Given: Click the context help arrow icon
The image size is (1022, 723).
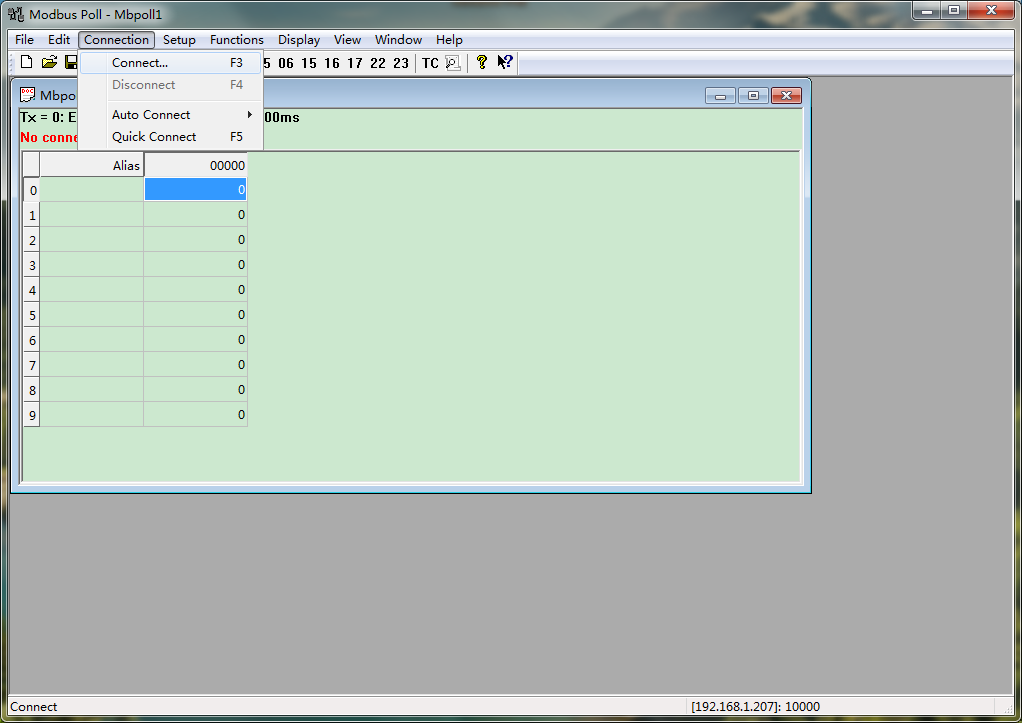Looking at the screenshot, I should [x=505, y=63].
